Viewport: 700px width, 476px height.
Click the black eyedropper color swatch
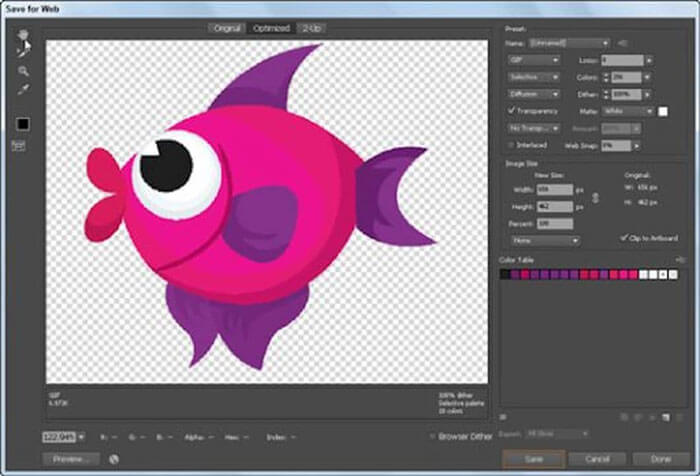pos(22,124)
